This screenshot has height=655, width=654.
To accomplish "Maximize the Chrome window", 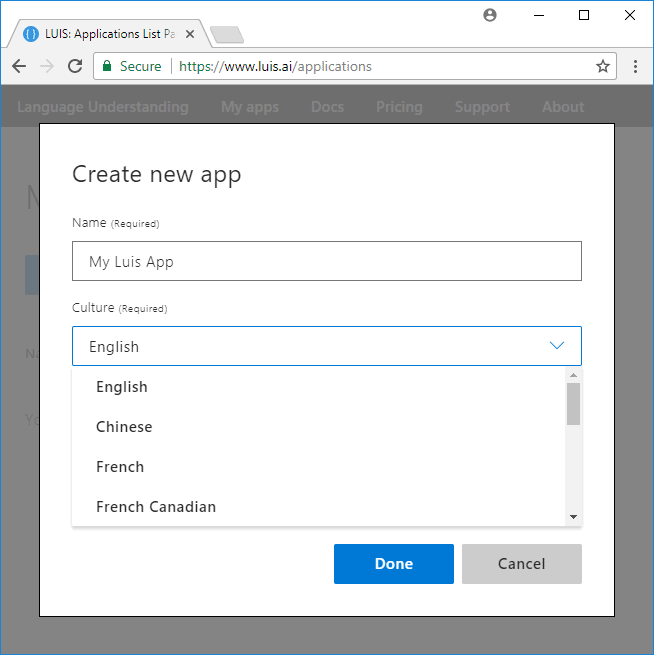I will [584, 15].
